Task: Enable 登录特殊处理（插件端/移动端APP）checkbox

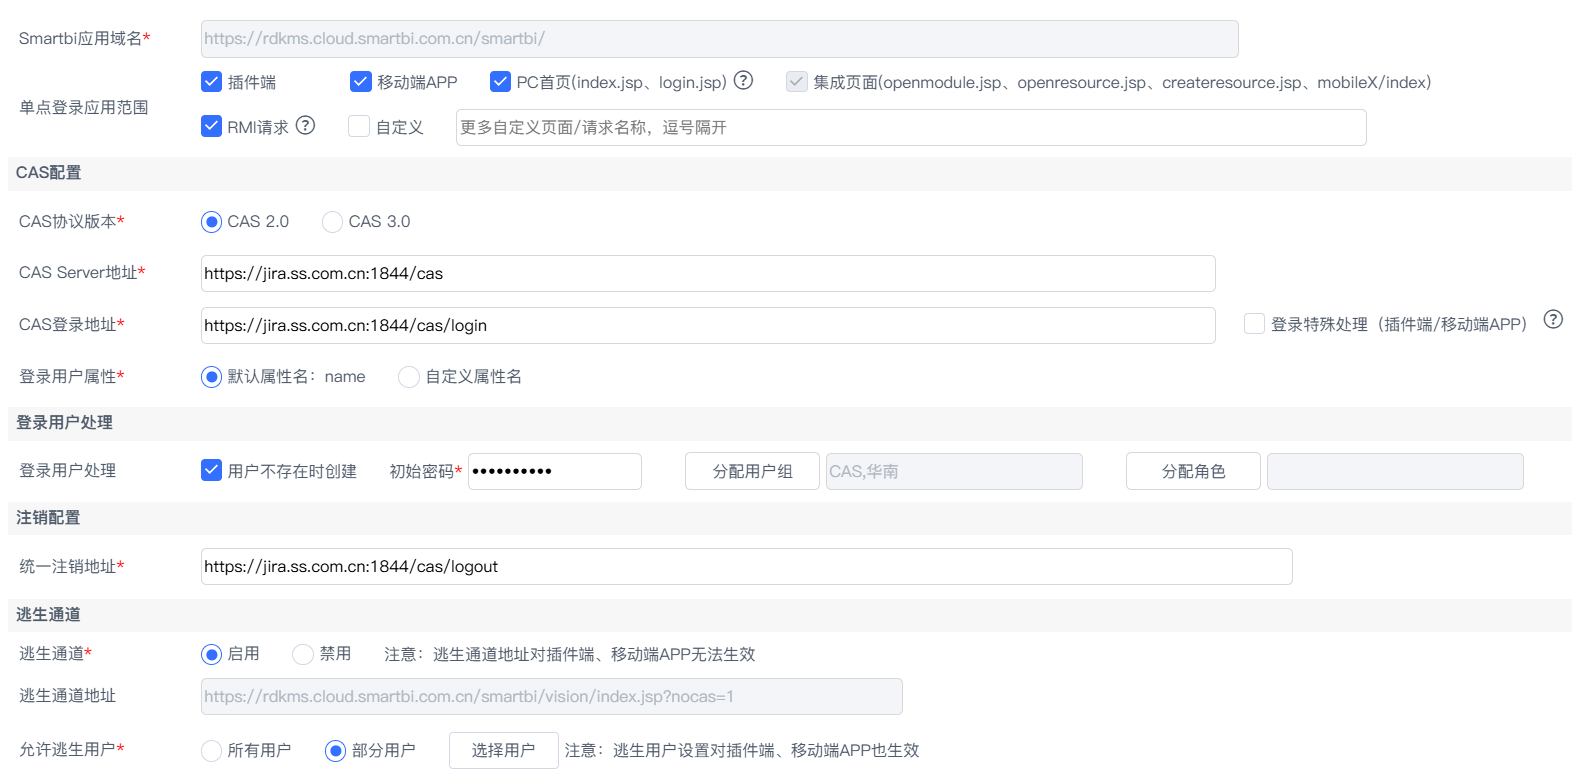Action: tap(1254, 324)
